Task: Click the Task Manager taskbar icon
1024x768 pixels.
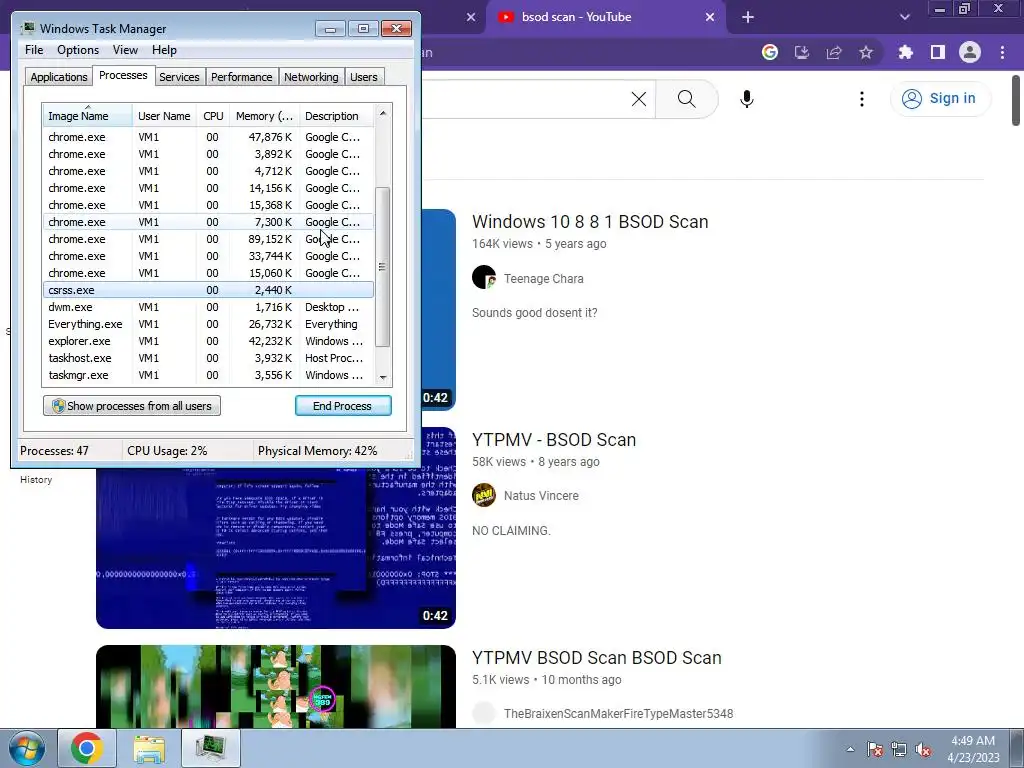Action: [x=211, y=748]
